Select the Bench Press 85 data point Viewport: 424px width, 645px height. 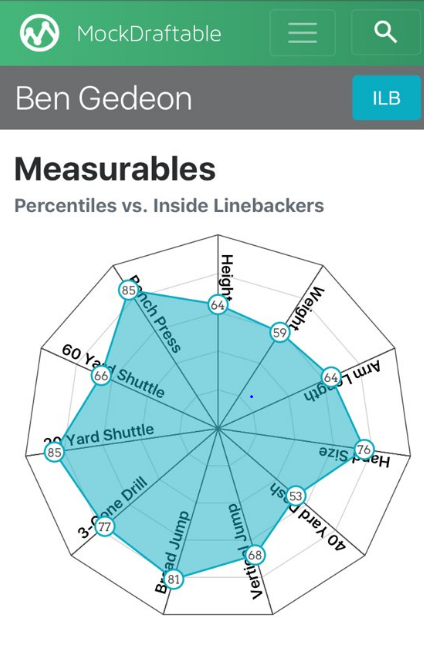click(128, 290)
